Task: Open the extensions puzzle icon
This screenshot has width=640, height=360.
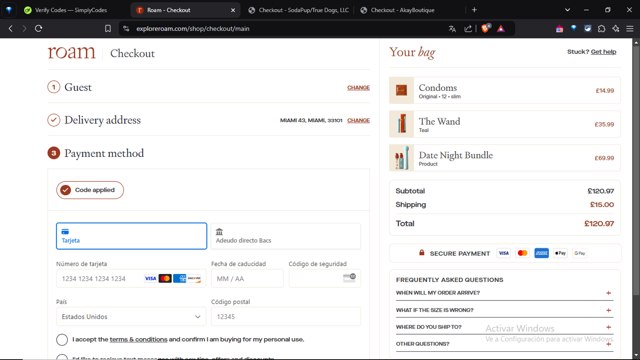Action: click(602, 29)
